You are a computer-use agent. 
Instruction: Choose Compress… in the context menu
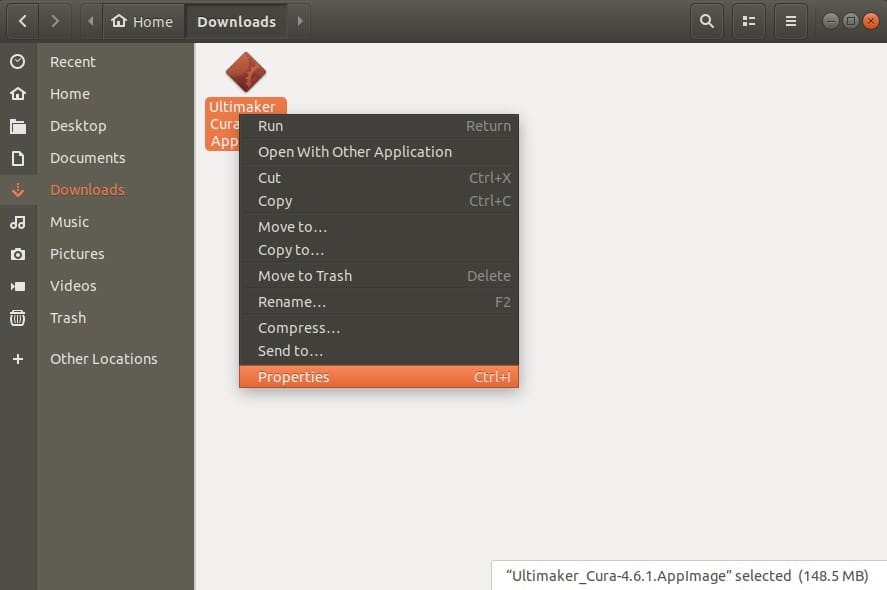379,328
